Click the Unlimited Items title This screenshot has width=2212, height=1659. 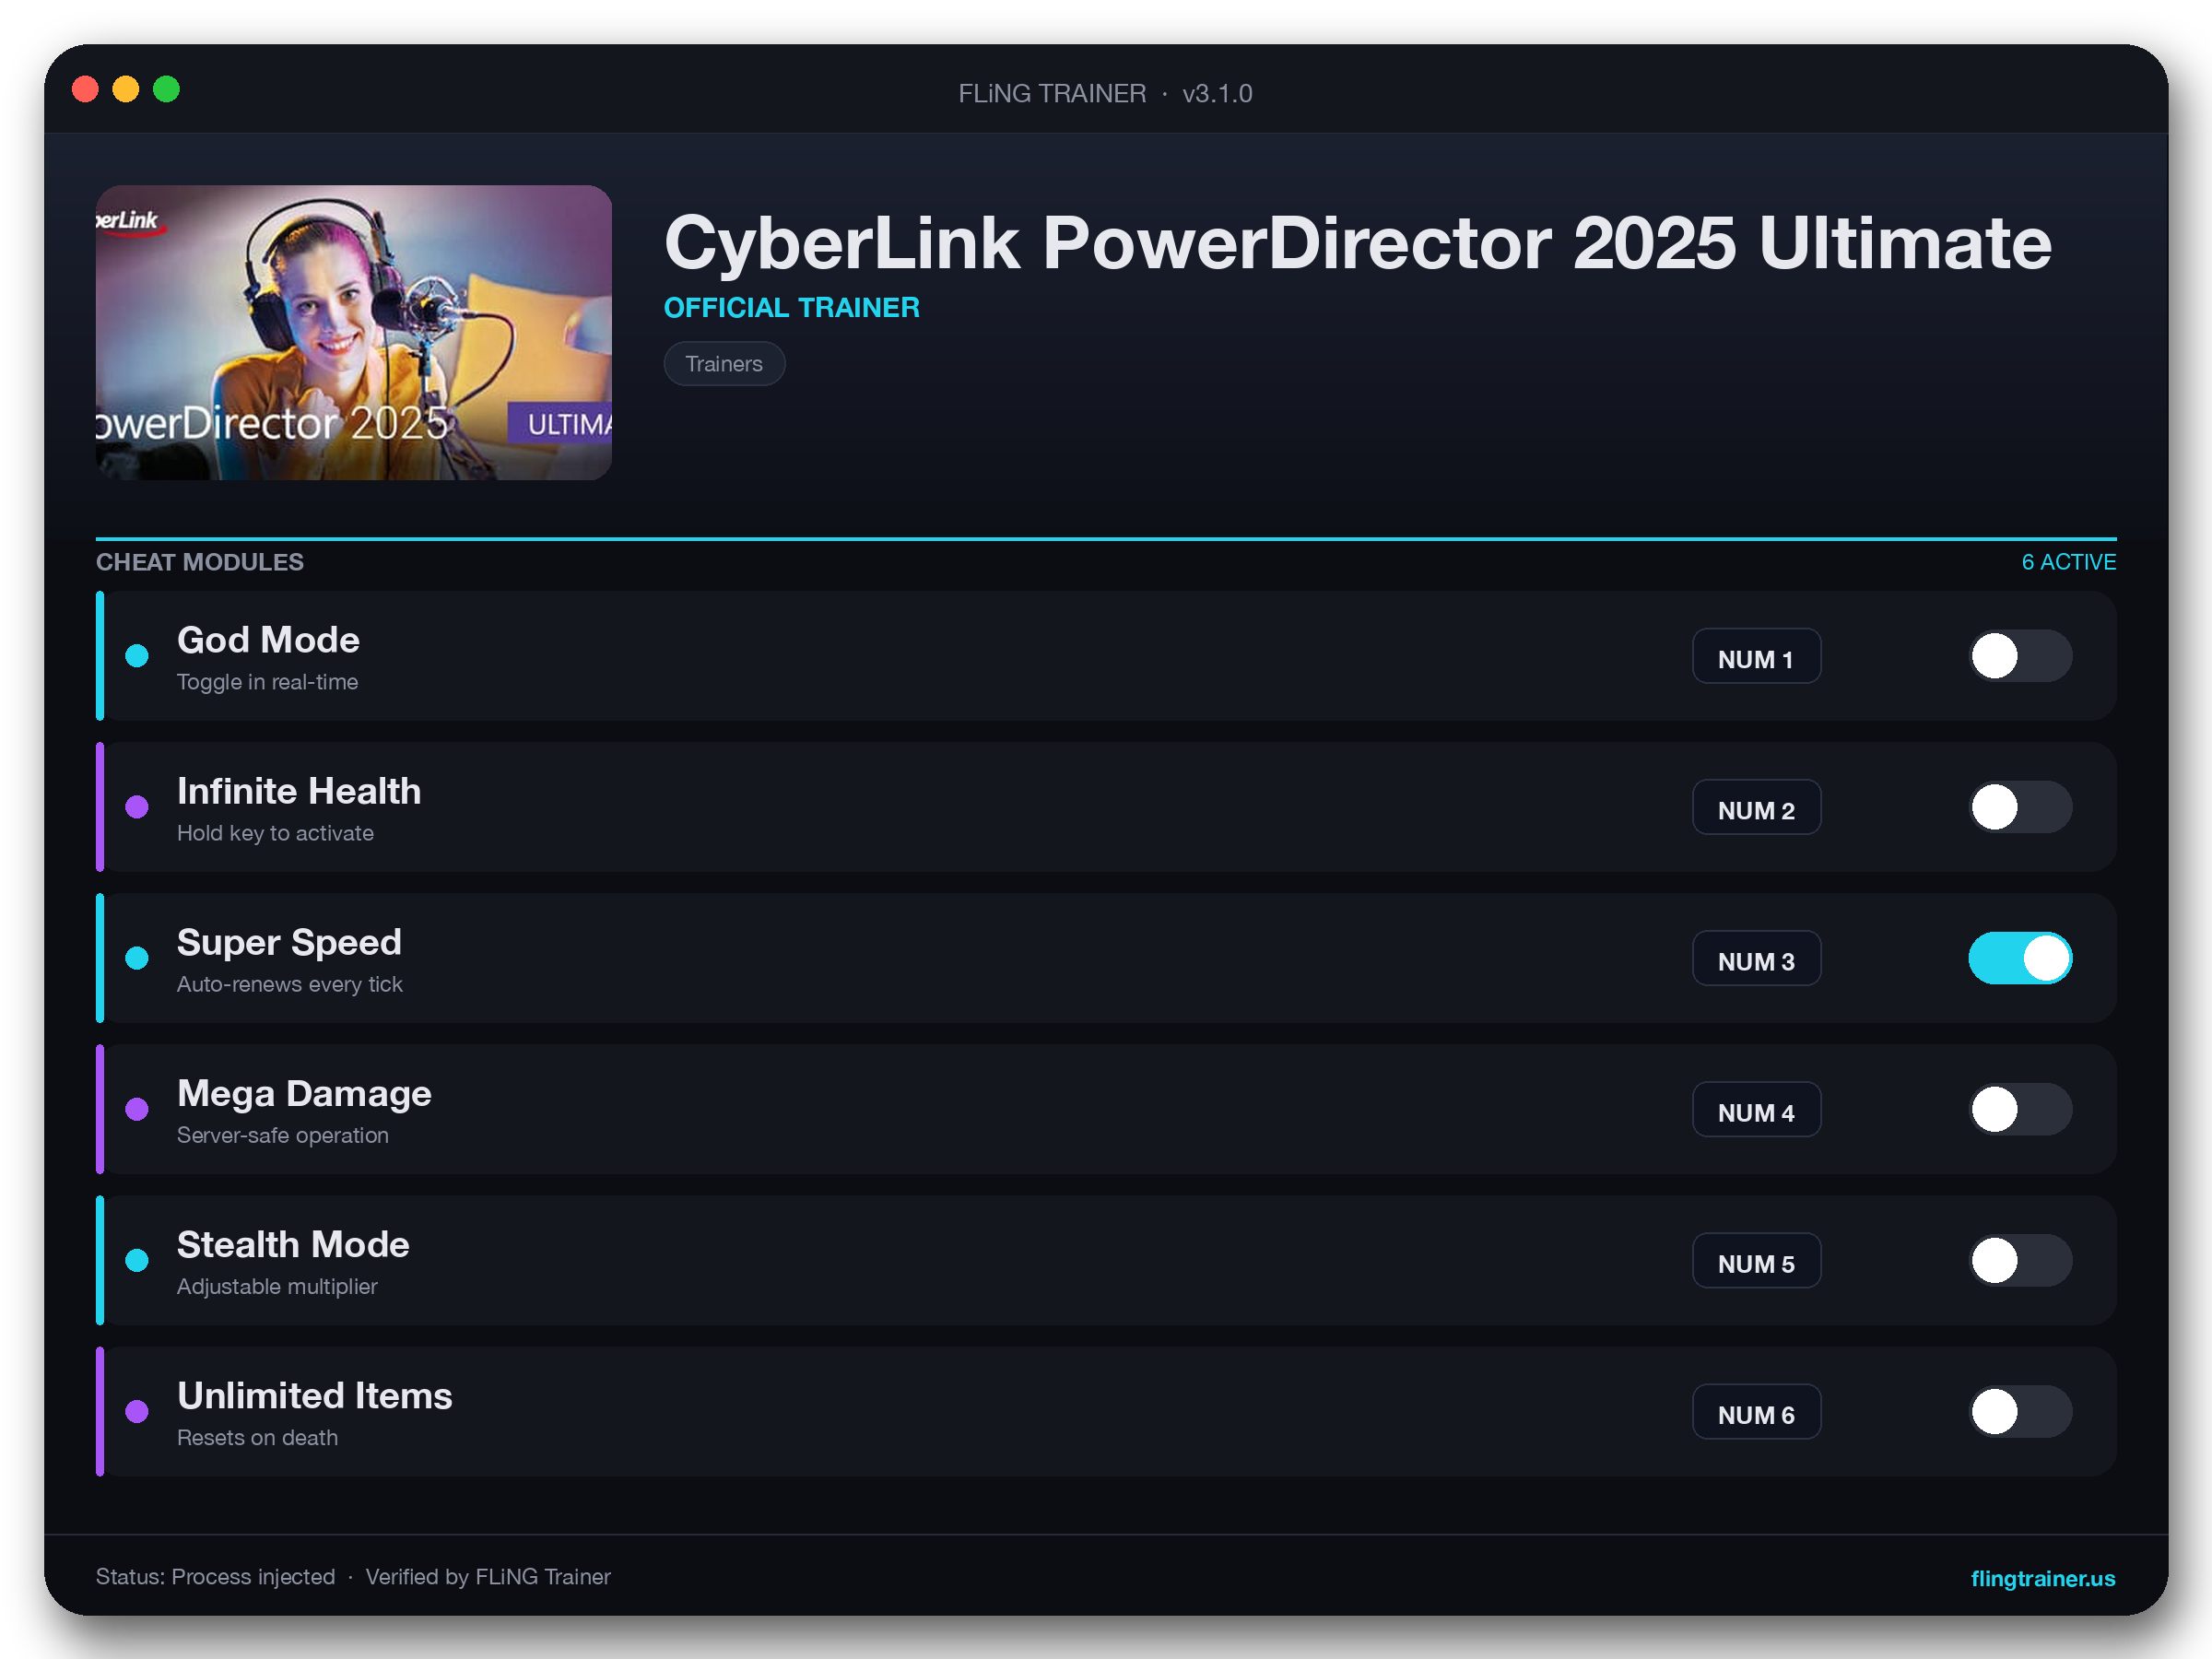(314, 1395)
